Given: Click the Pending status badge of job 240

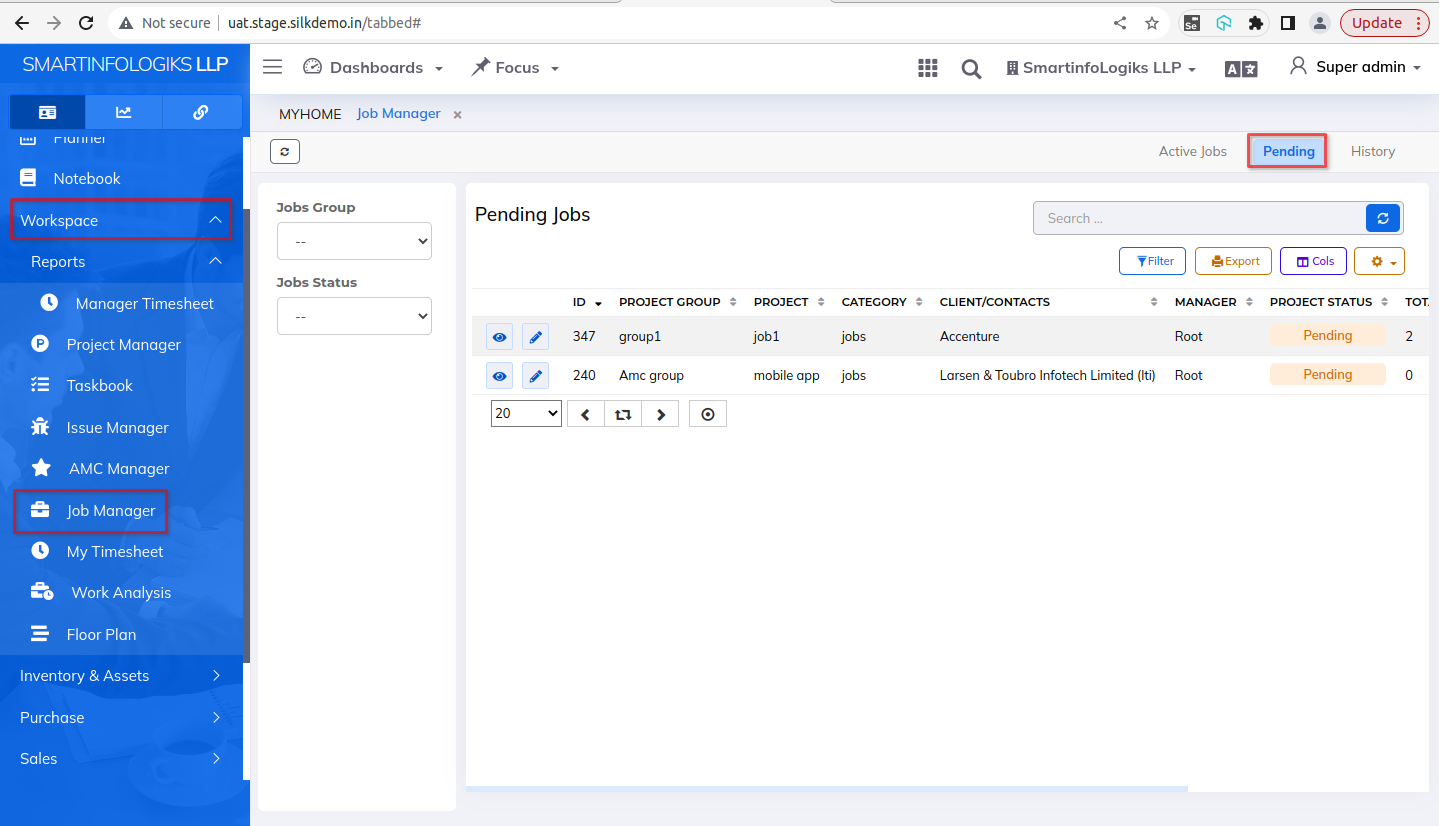Looking at the screenshot, I should (1327, 375).
